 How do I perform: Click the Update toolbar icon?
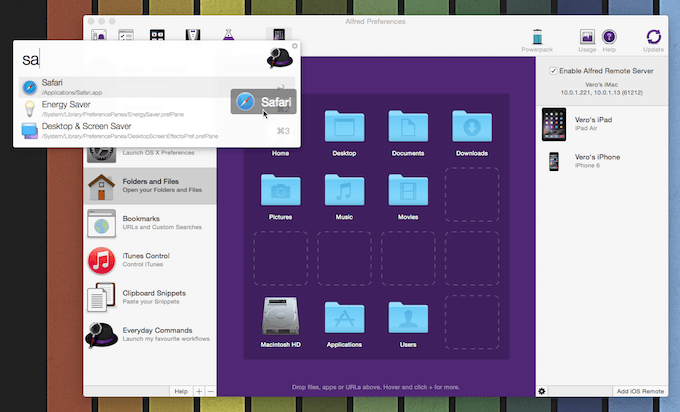(653, 38)
